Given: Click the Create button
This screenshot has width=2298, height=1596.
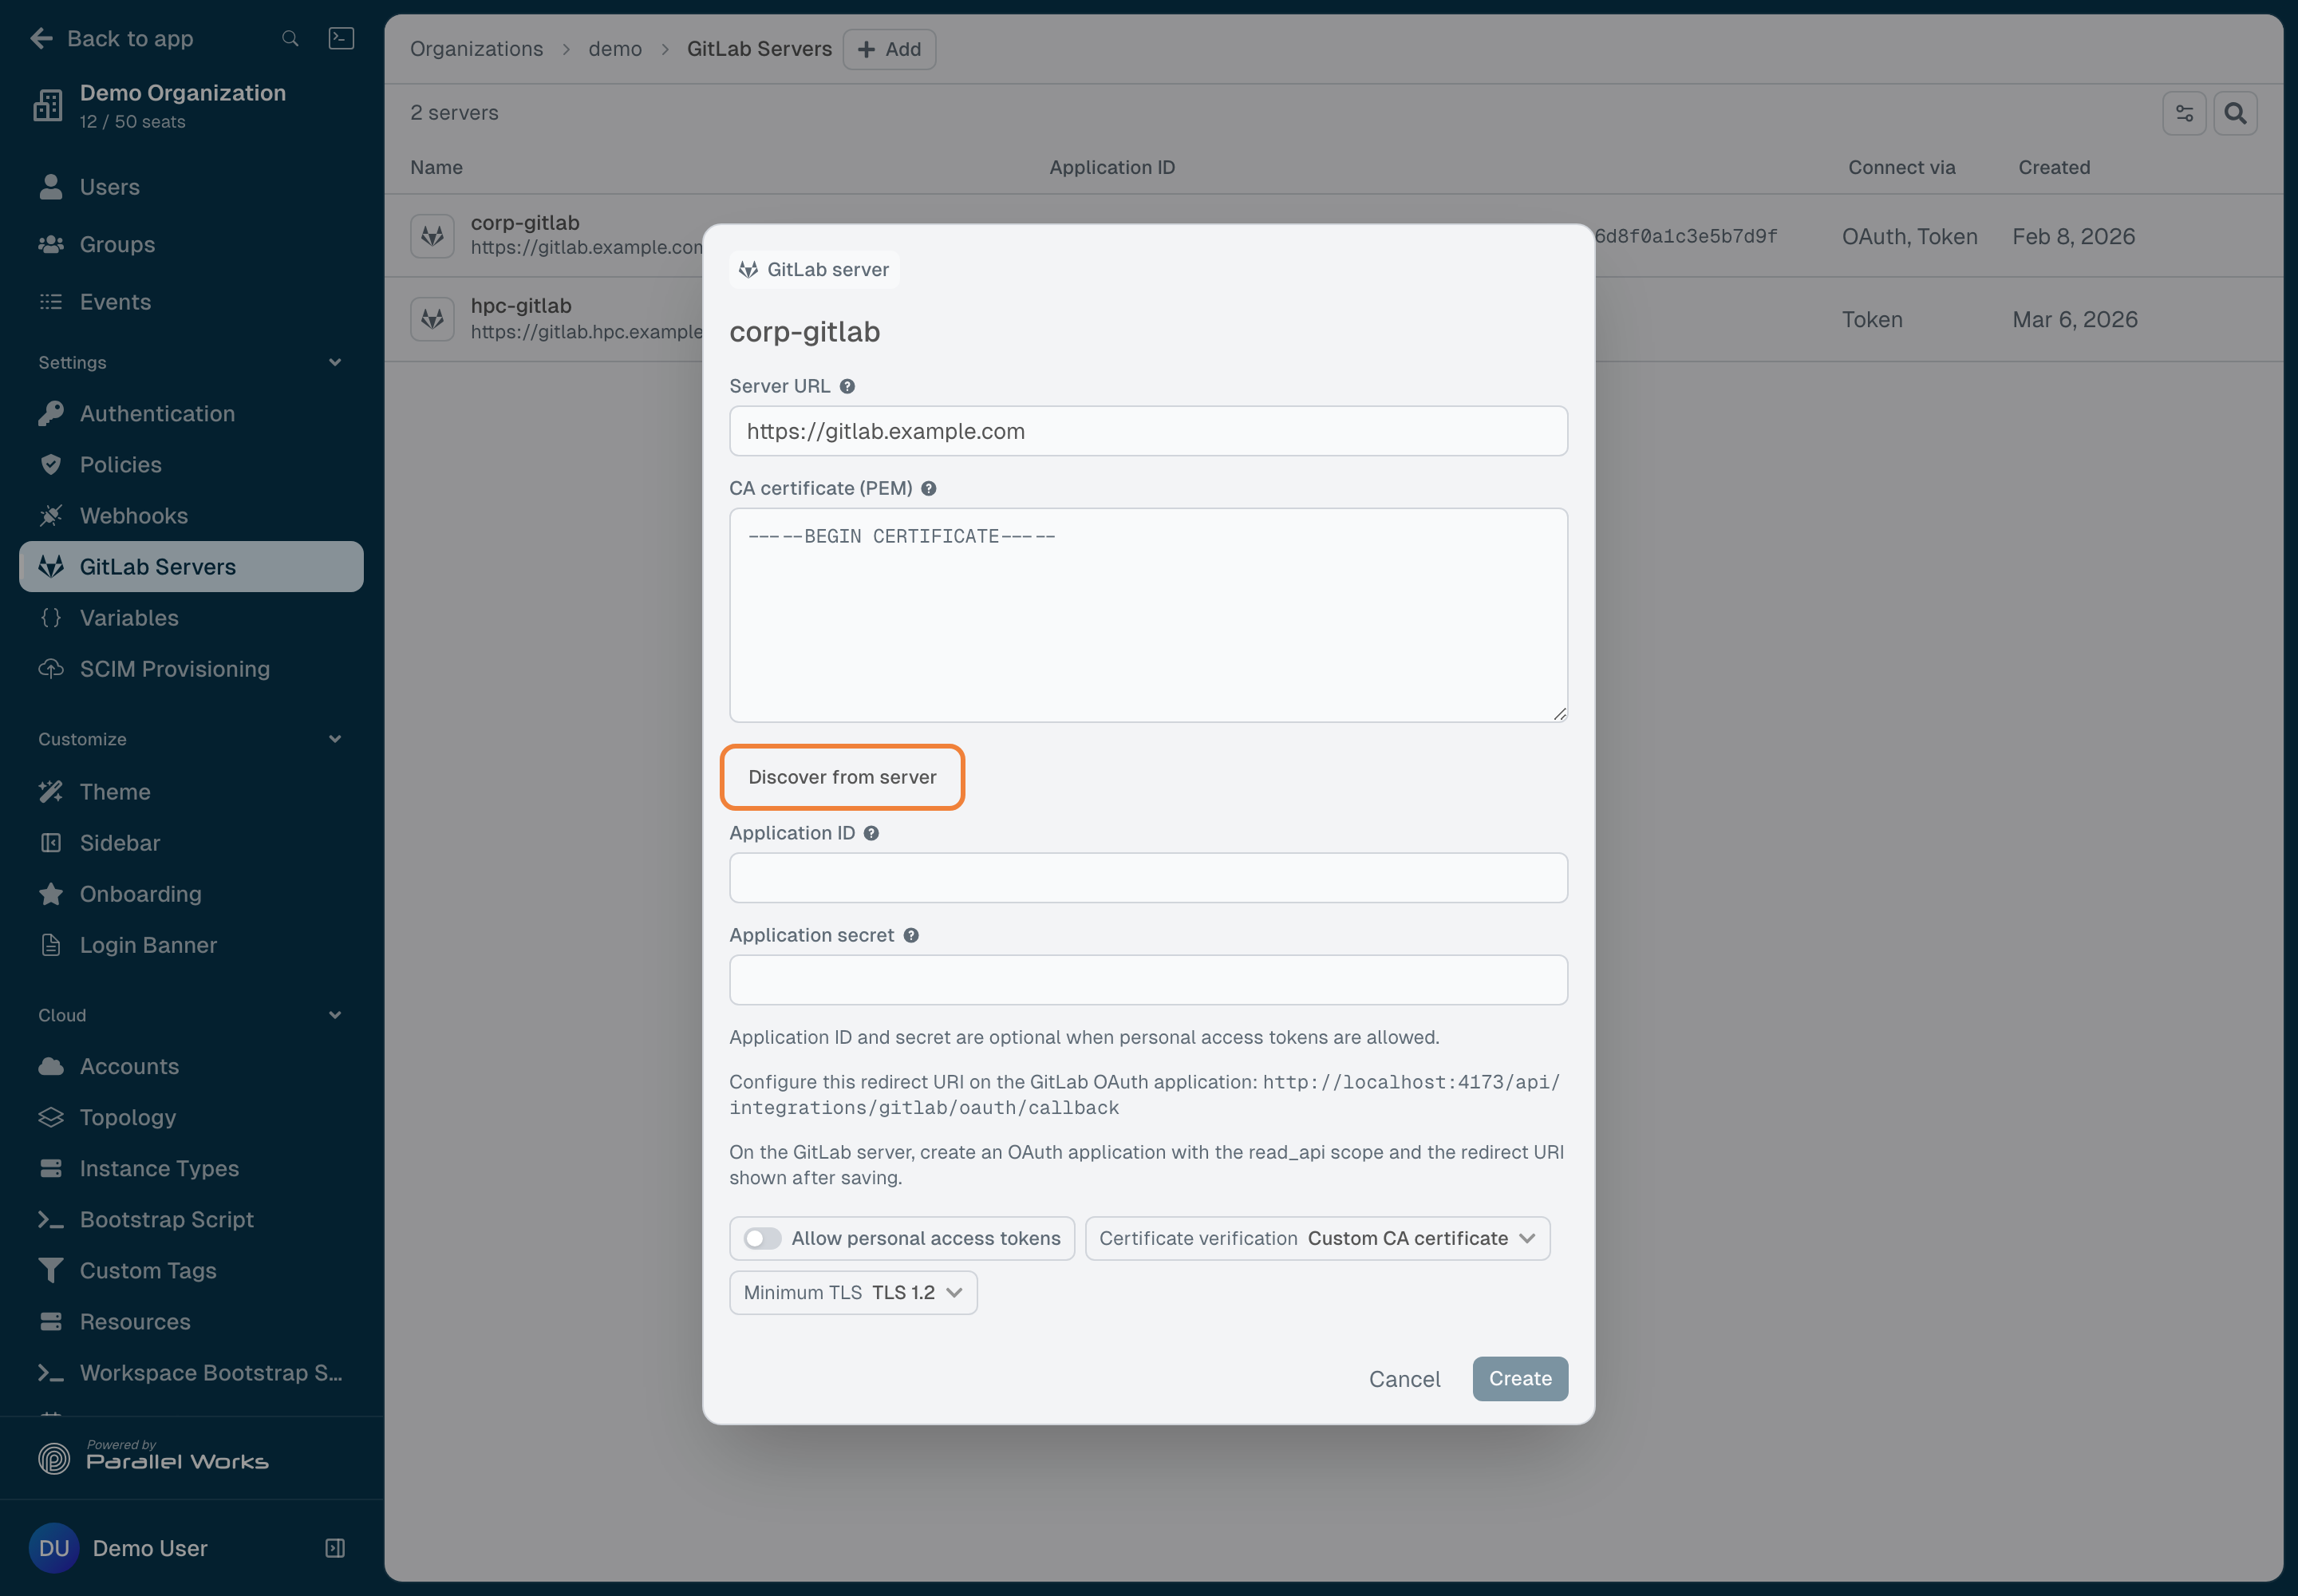Looking at the screenshot, I should (x=1520, y=1379).
